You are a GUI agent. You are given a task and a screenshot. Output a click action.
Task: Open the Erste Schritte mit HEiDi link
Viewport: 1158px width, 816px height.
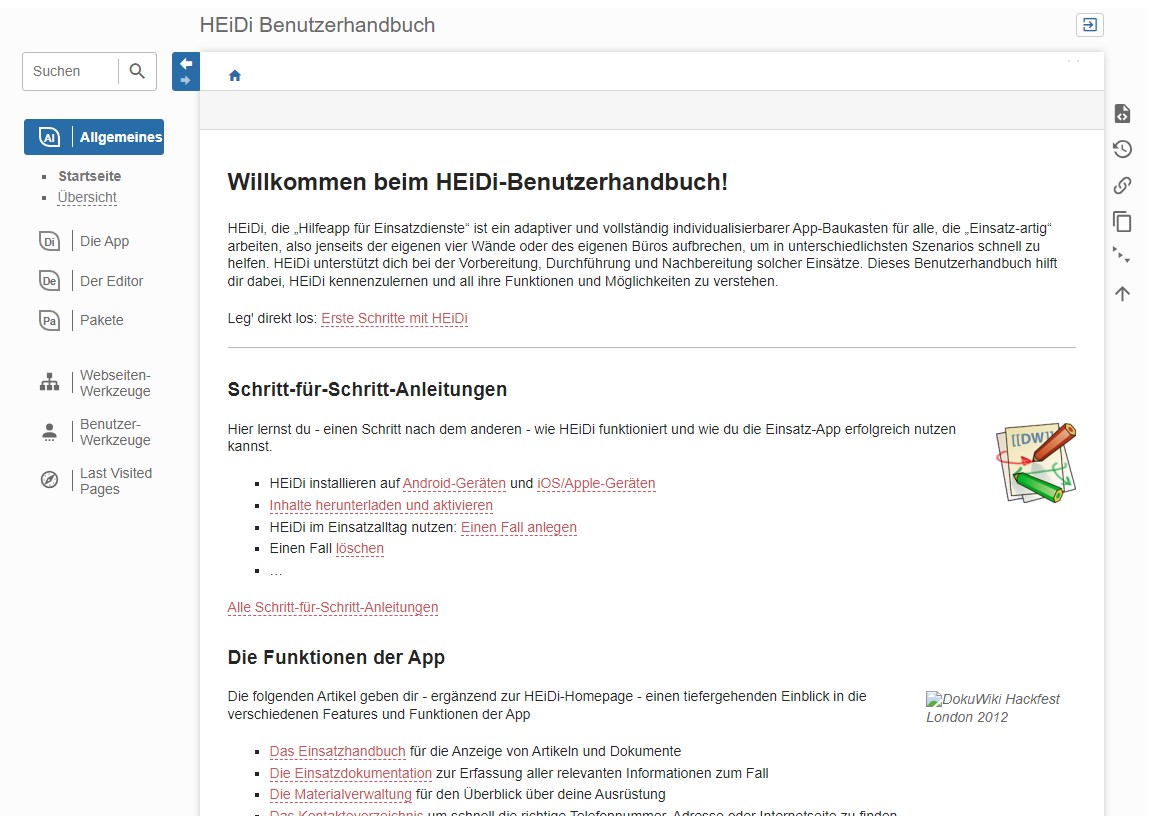tap(394, 319)
